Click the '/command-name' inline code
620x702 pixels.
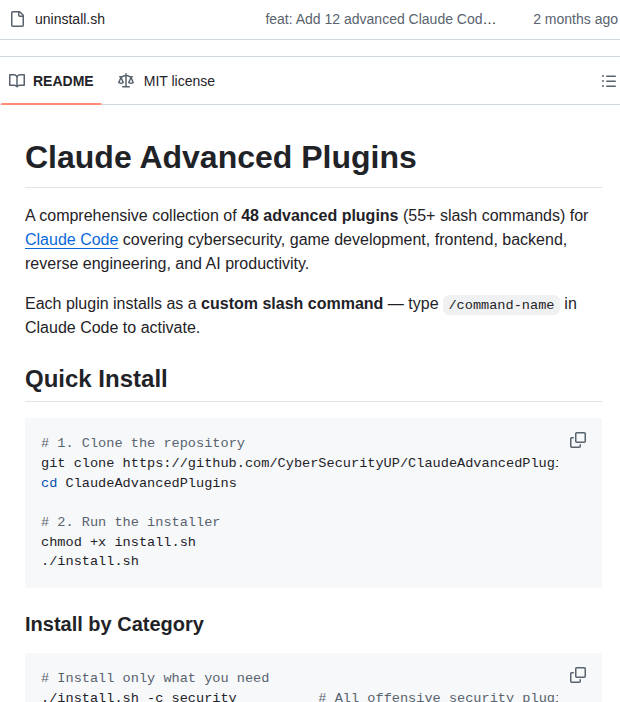(501, 305)
